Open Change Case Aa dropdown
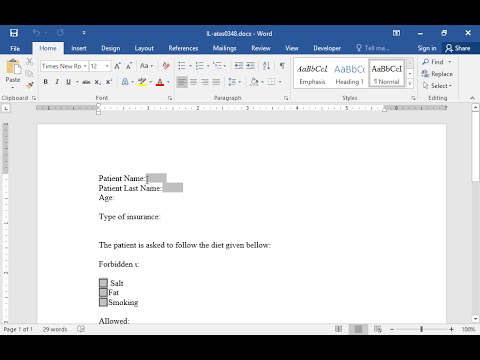This screenshot has width=480, height=360. pyautogui.click(x=146, y=66)
